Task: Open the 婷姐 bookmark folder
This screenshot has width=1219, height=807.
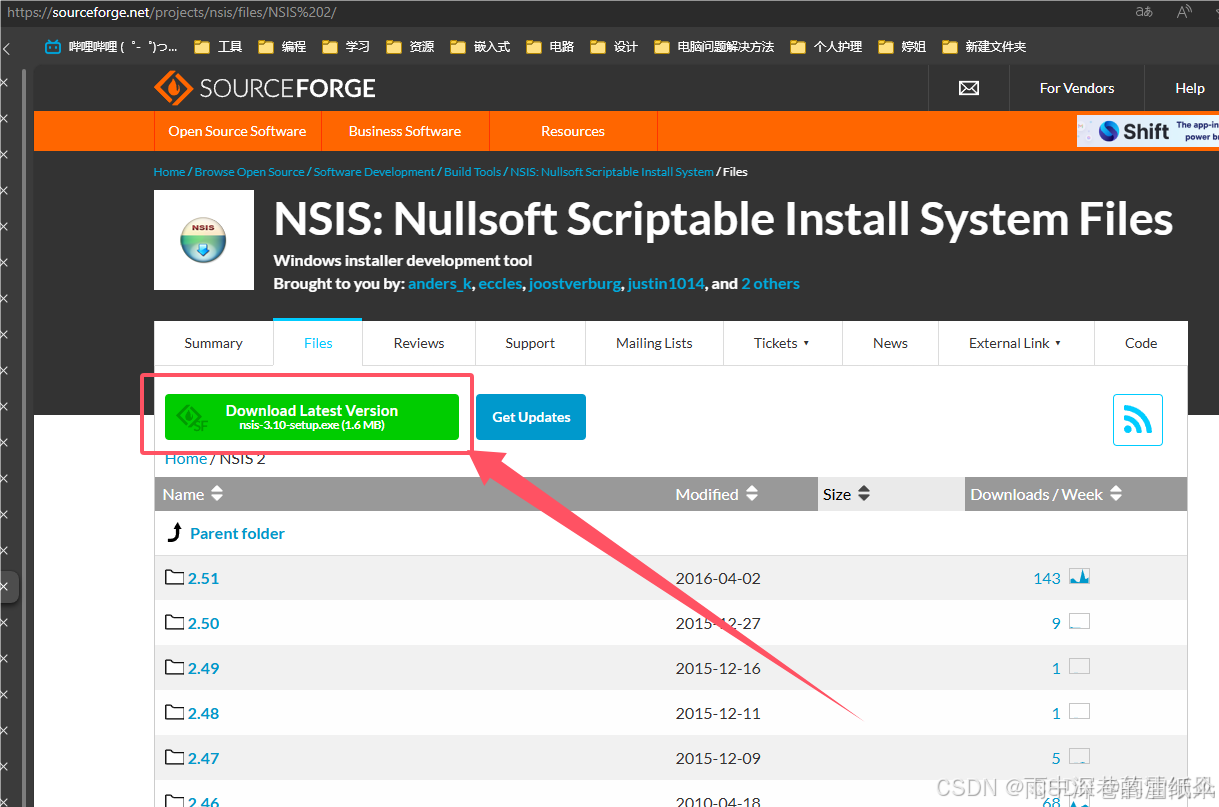Action: click(902, 46)
